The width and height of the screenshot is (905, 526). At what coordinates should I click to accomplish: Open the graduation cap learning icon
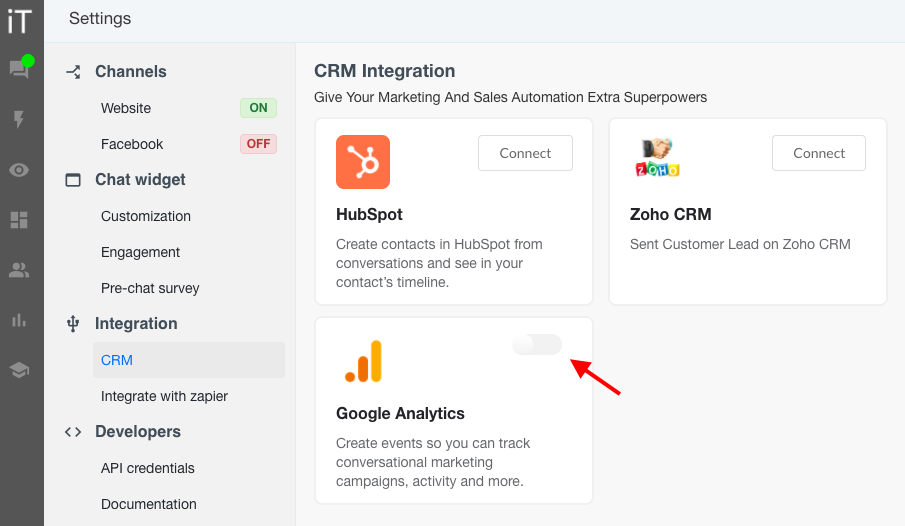point(19,370)
